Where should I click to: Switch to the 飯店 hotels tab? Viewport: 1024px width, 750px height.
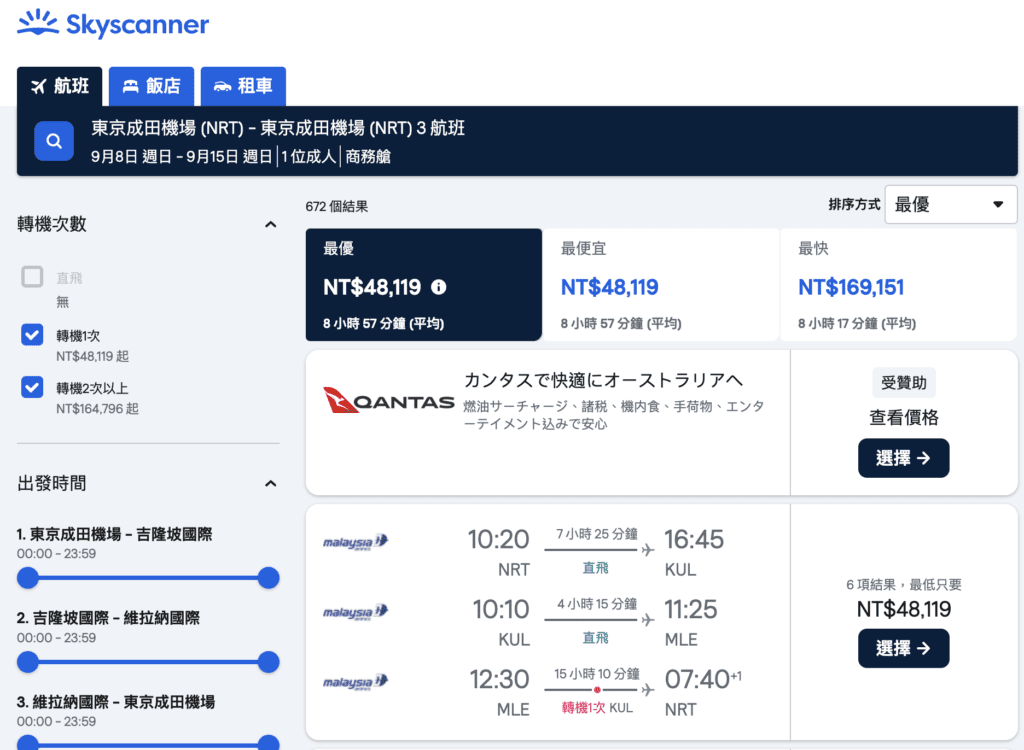[152, 86]
